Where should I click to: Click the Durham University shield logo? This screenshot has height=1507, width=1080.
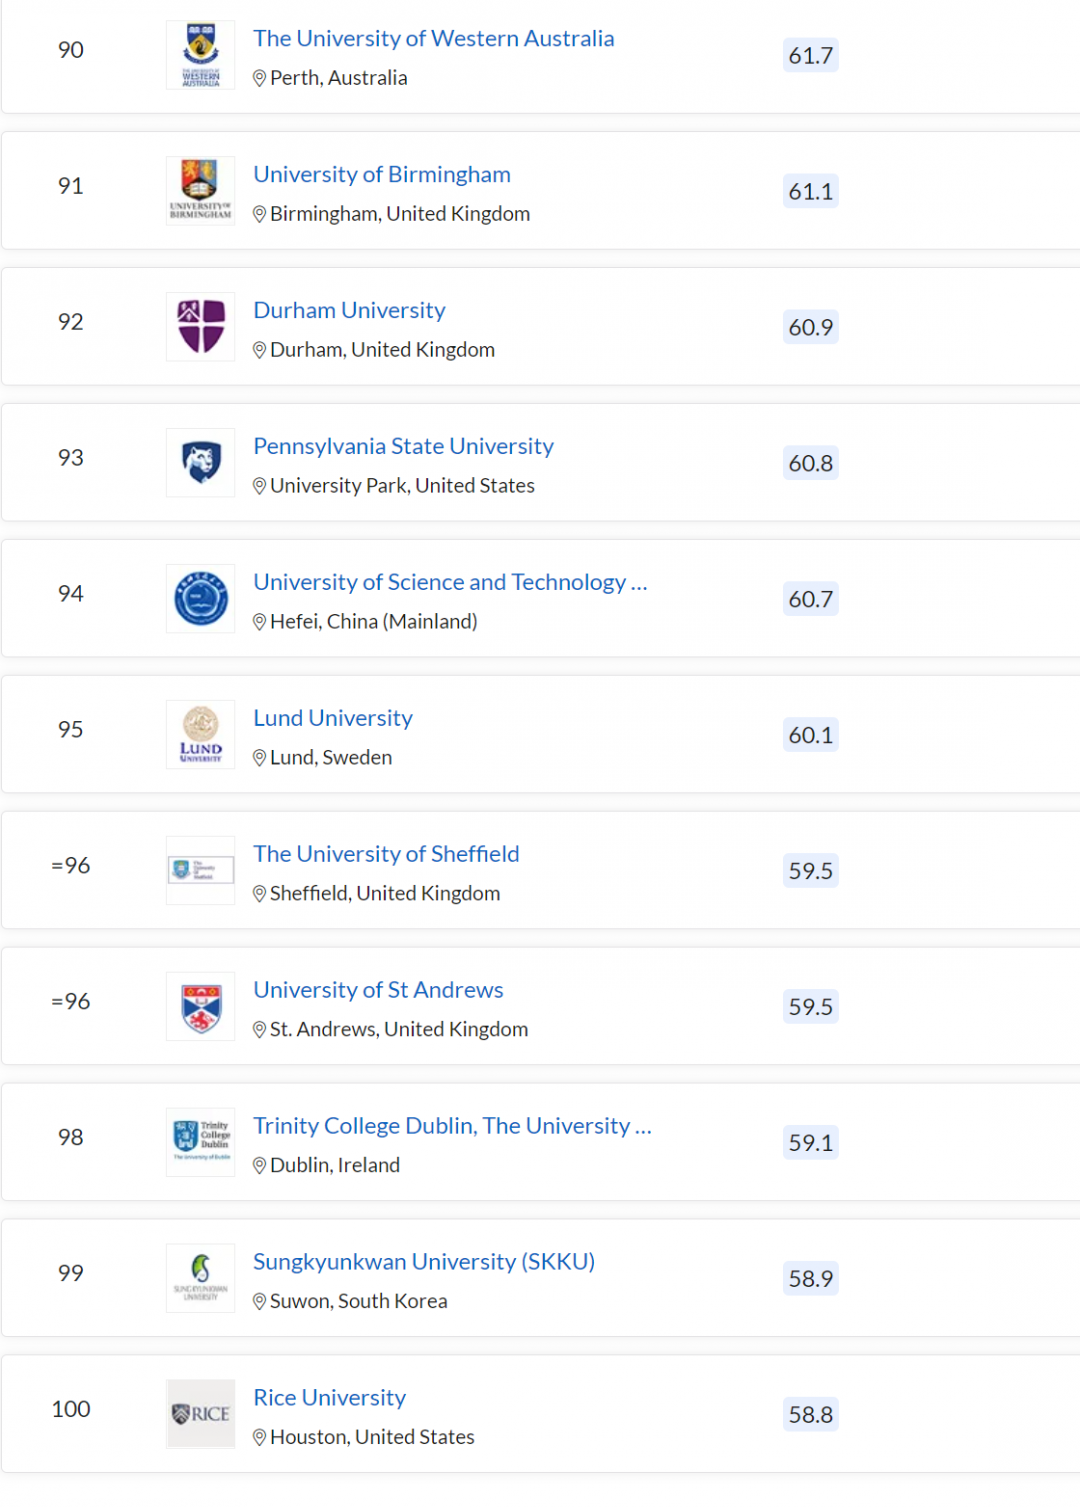(201, 327)
